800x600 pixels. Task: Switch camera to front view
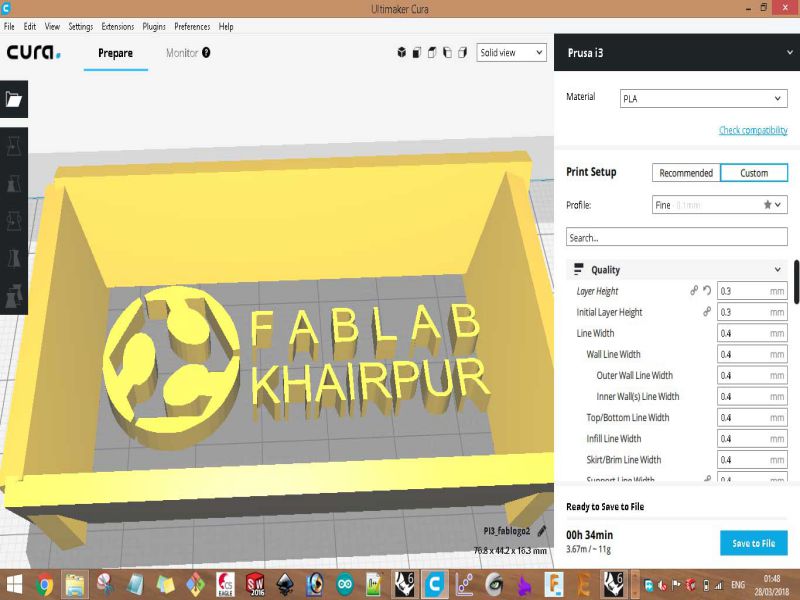417,53
